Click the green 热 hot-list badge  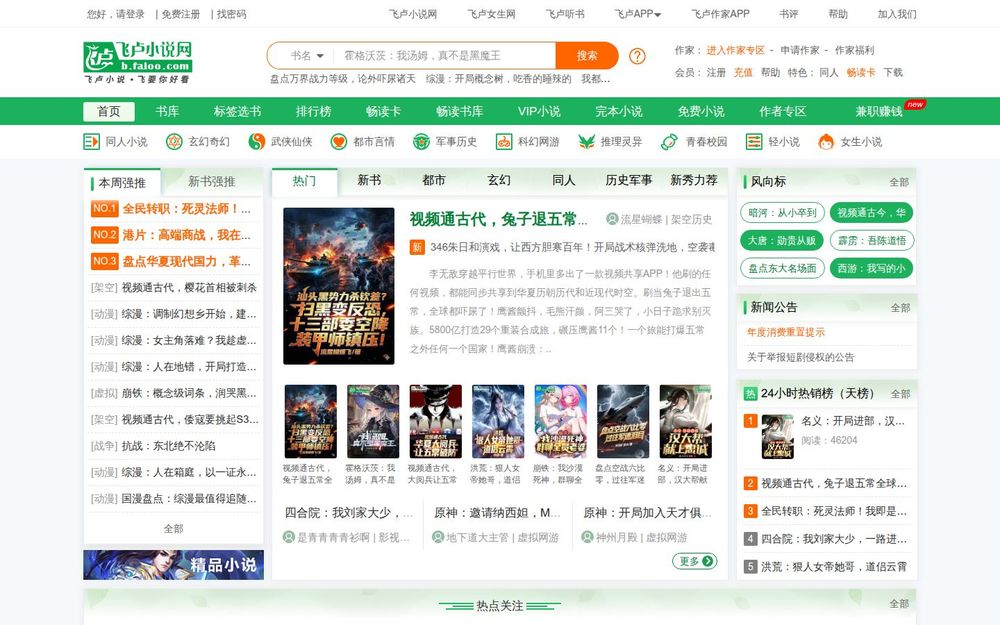tap(751, 393)
